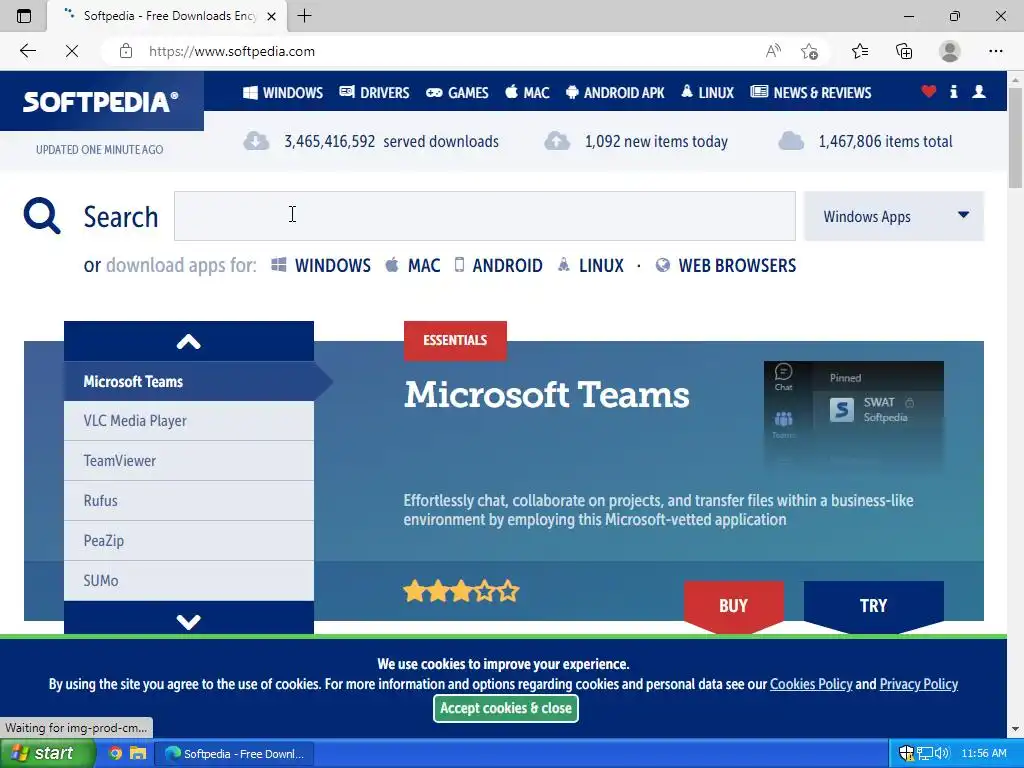1024x768 pixels.
Task: Select PeaZip in featured list
Action: pos(189,541)
